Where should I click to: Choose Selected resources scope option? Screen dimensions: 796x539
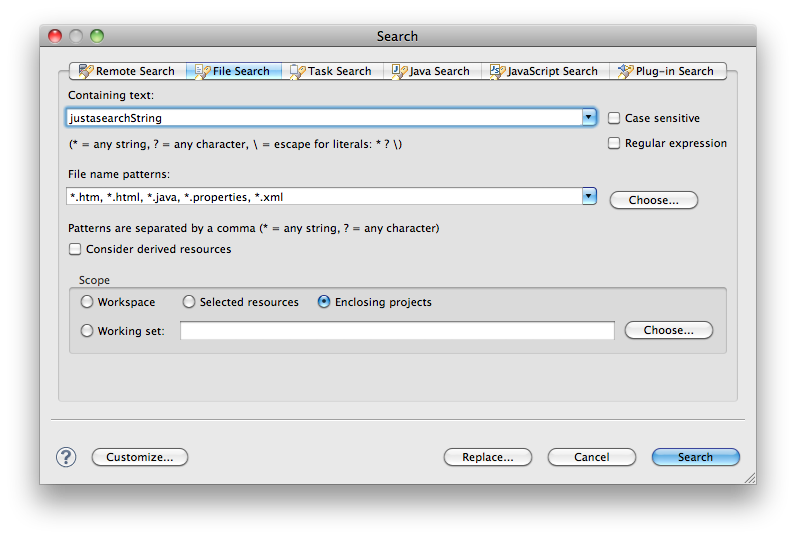[189, 302]
